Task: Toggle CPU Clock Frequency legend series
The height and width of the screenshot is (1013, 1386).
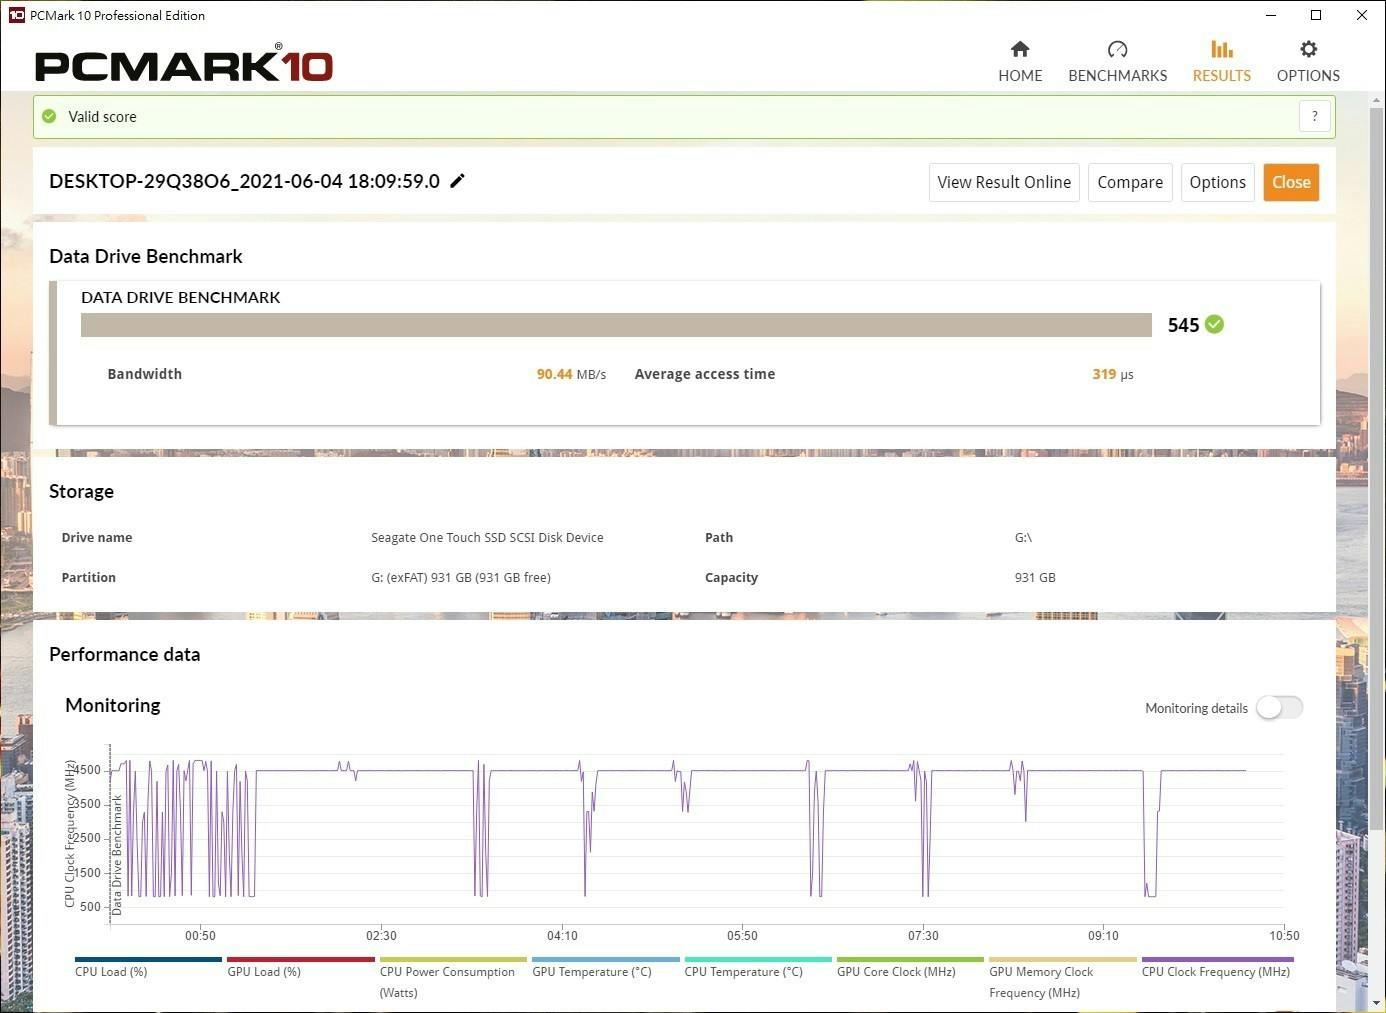Action: tap(1217, 971)
